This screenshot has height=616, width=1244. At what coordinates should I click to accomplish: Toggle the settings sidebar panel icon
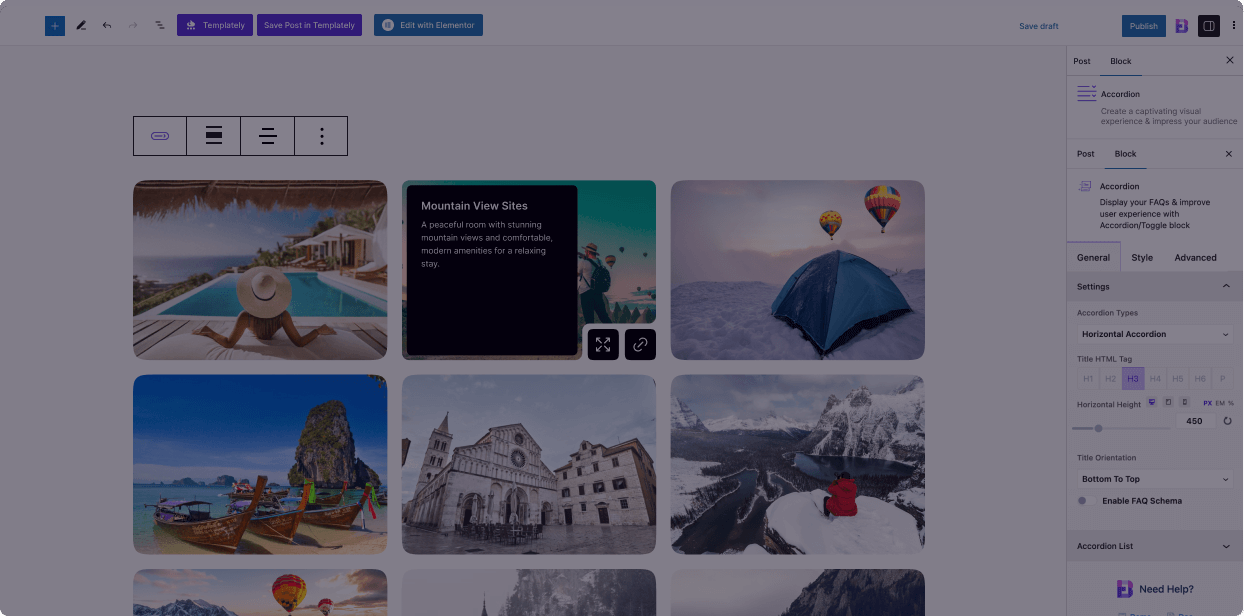(x=1209, y=26)
